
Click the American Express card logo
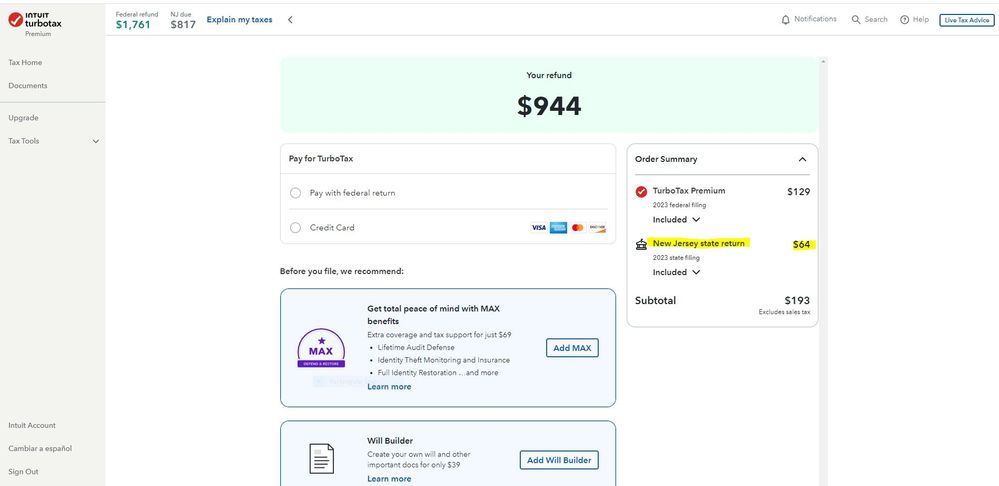tap(558, 227)
